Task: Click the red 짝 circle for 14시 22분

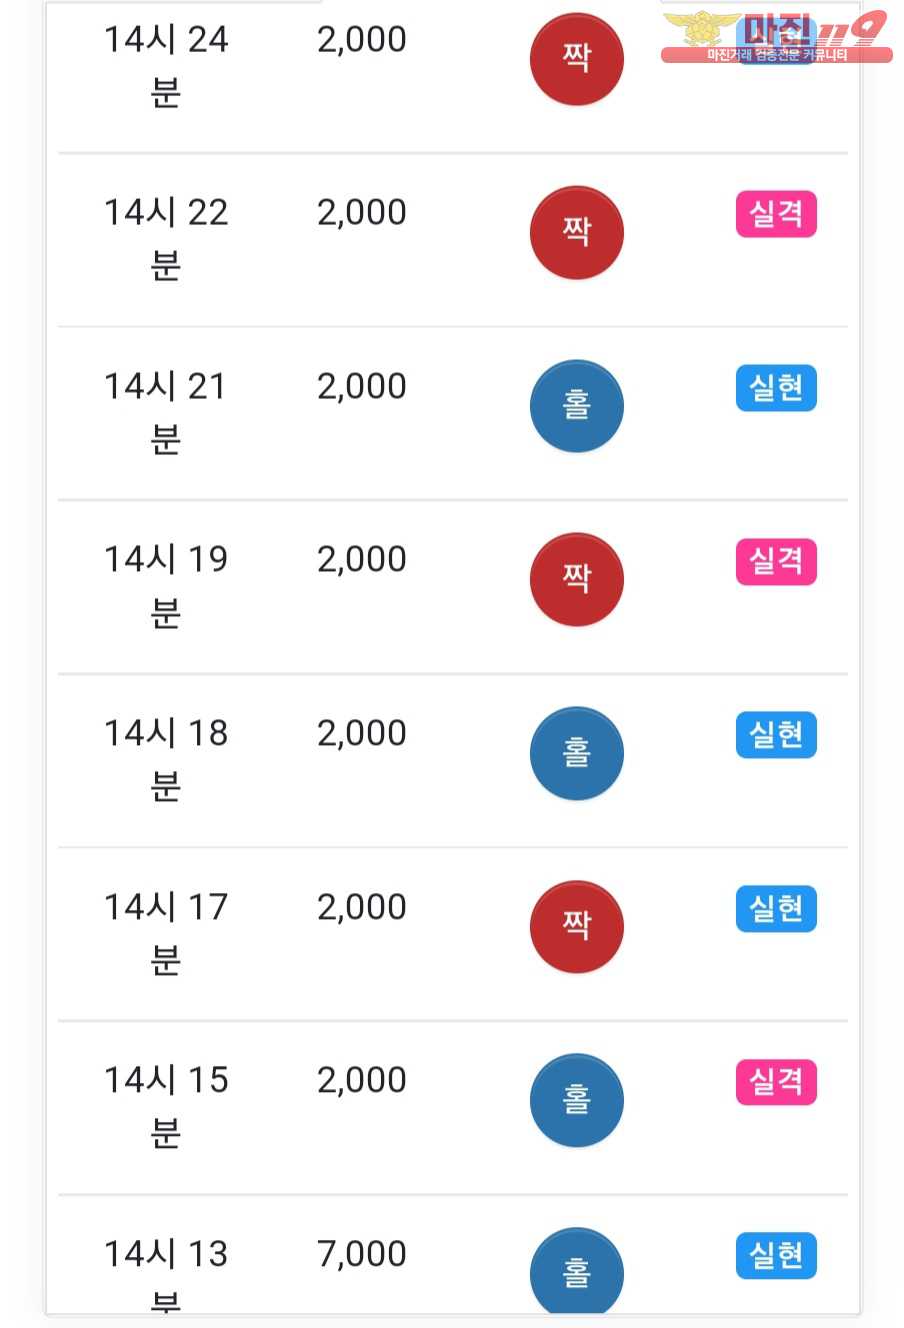Action: 577,232
